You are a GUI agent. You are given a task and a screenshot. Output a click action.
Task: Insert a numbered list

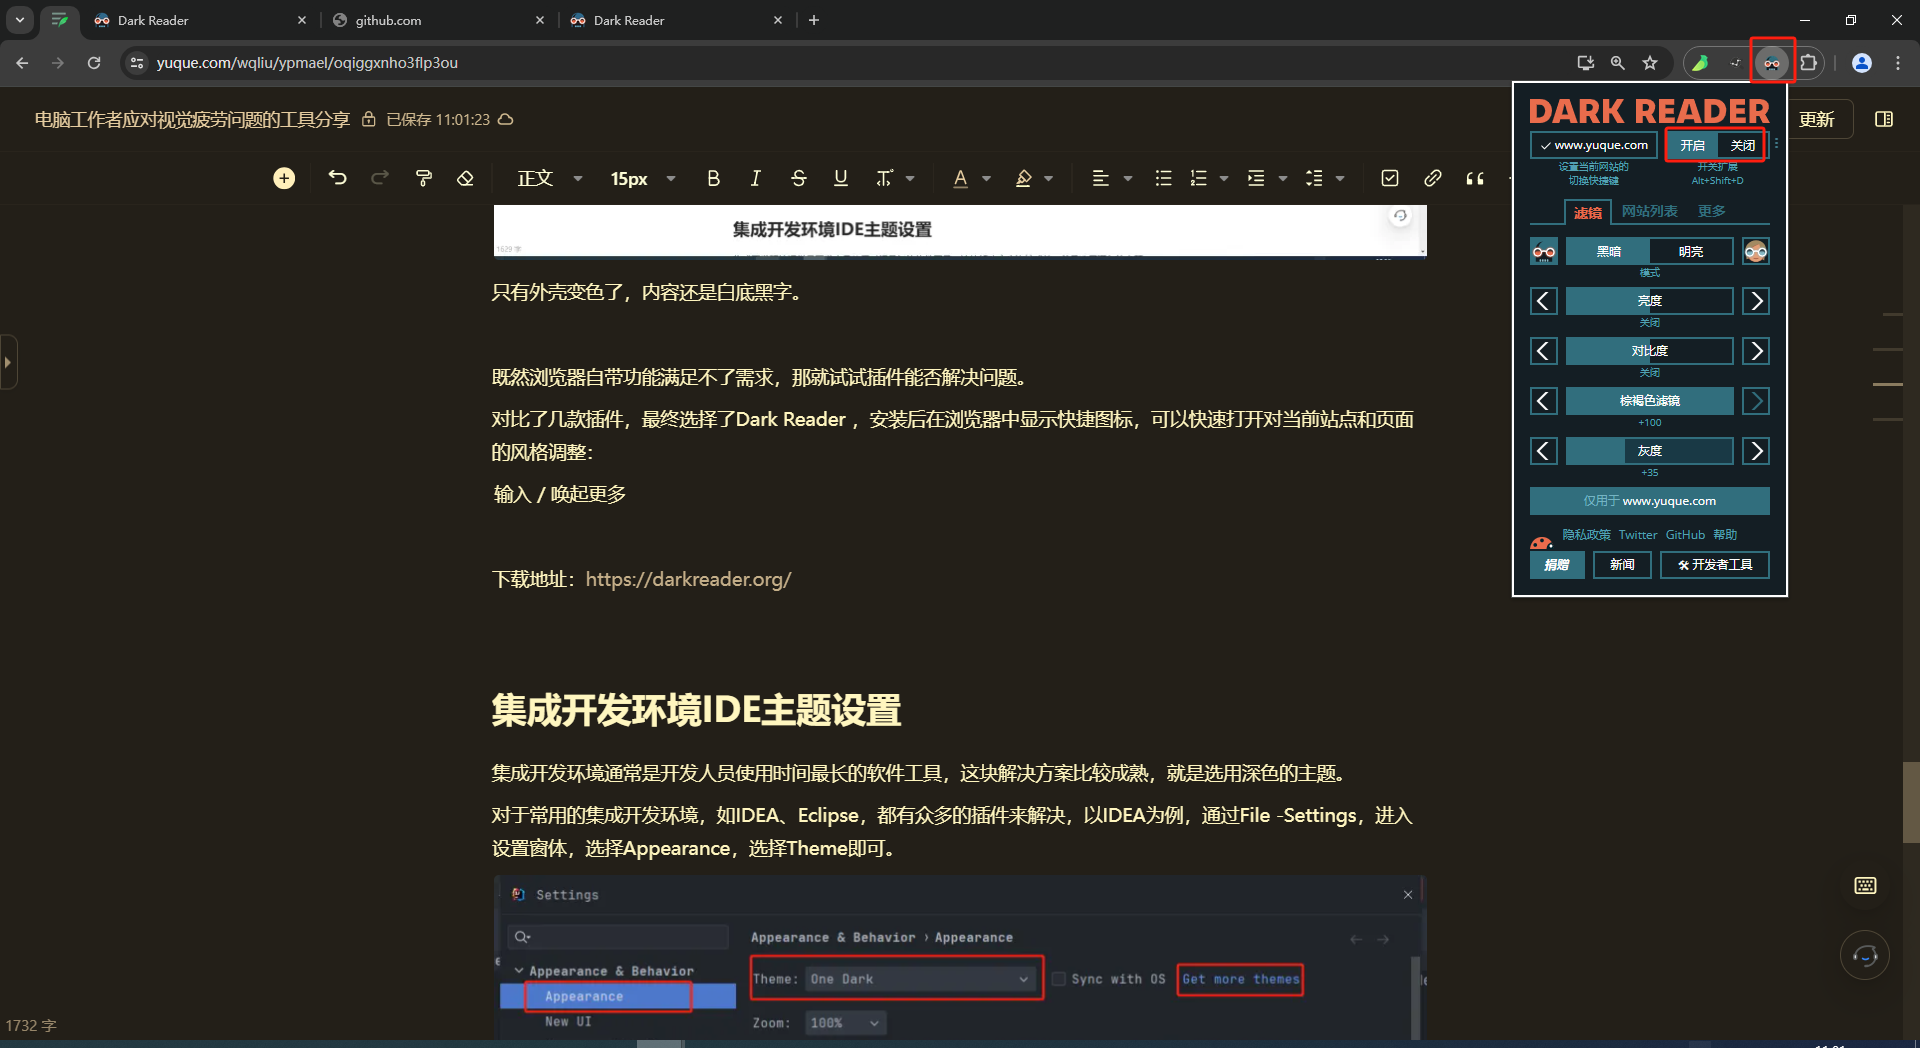pos(1198,178)
